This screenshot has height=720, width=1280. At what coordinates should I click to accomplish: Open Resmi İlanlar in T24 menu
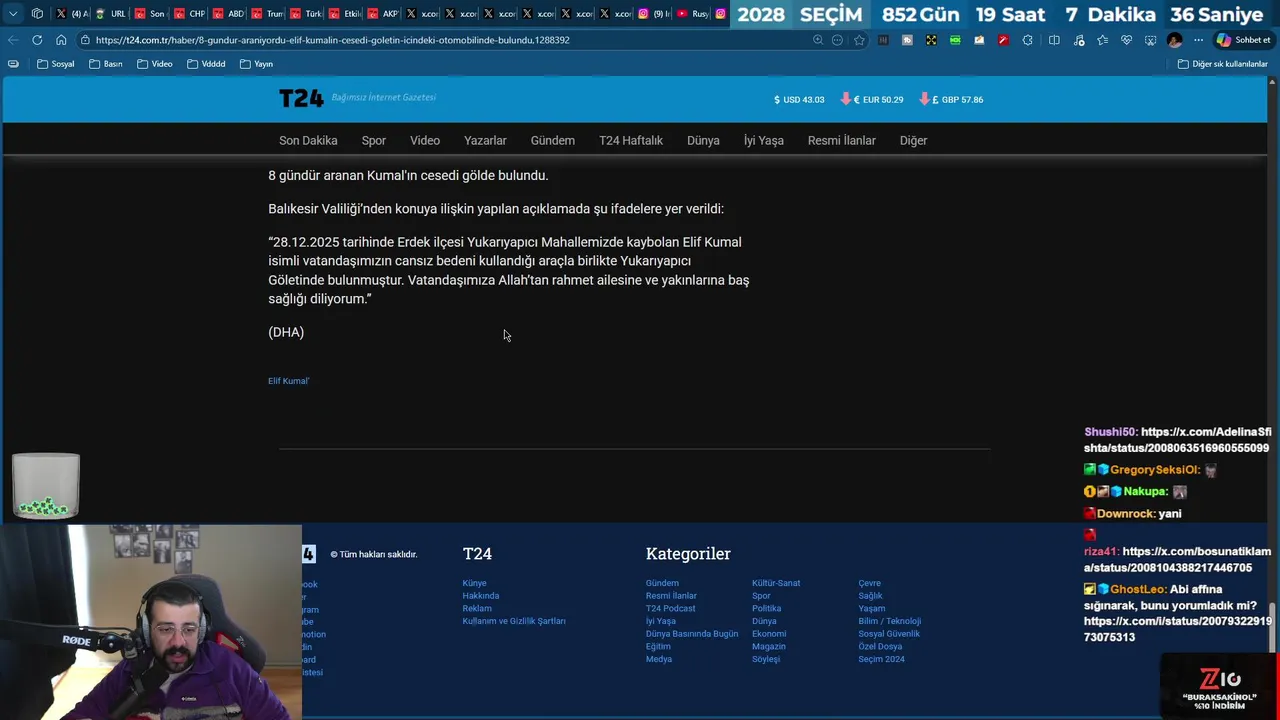tap(841, 141)
